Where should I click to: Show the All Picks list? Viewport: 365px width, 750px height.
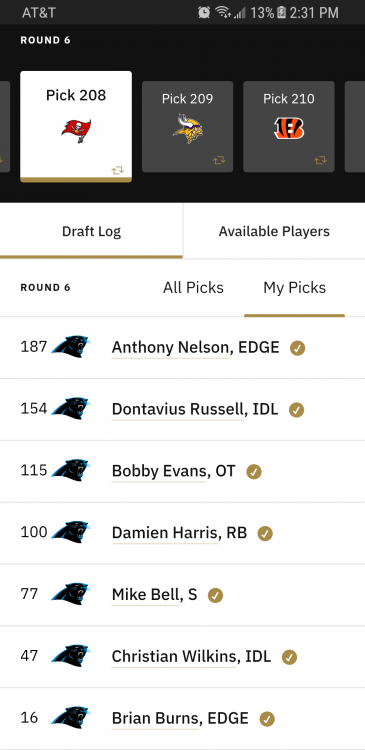tap(193, 287)
